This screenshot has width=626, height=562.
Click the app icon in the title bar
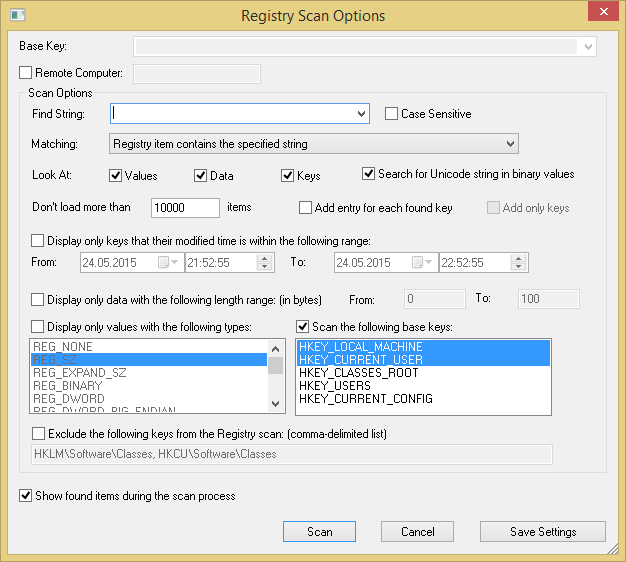[18, 15]
